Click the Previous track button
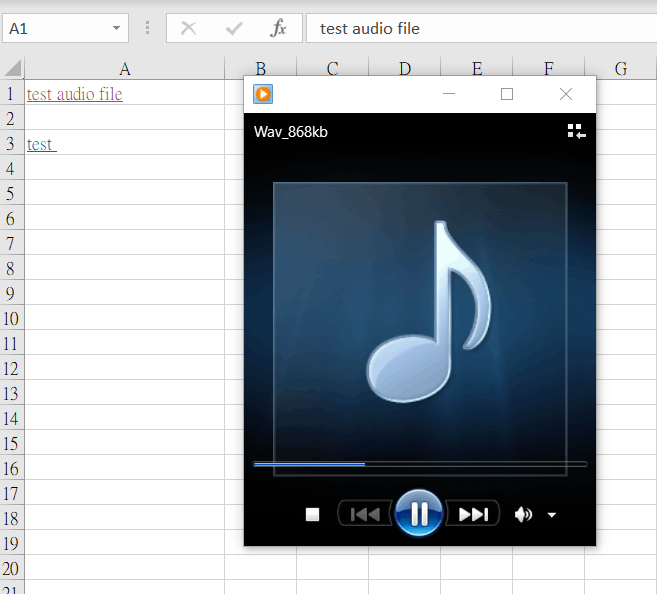Image resolution: width=657 pixels, height=594 pixels. pos(365,514)
